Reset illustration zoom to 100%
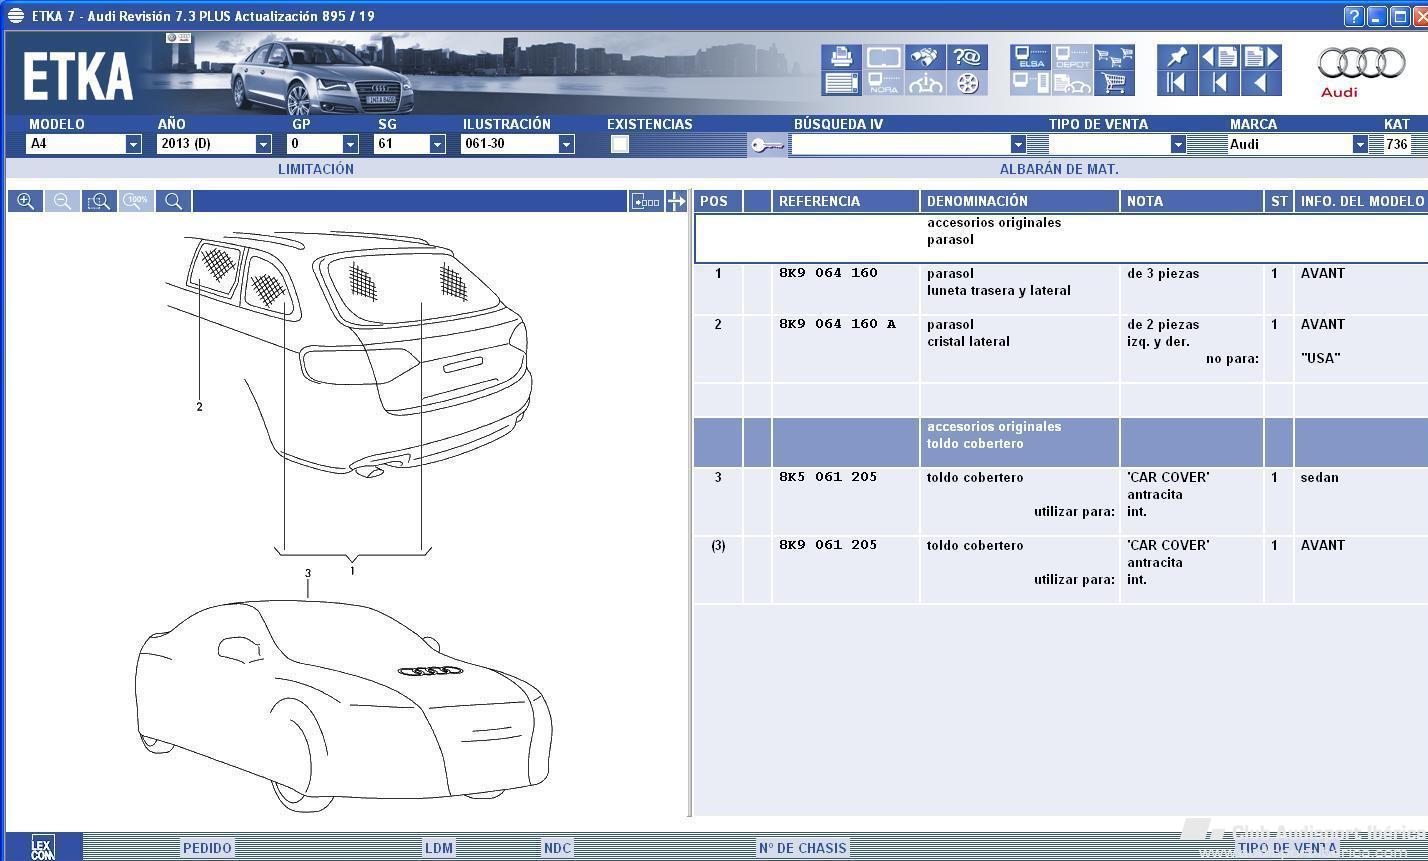Image resolution: width=1428 pixels, height=861 pixels. [x=136, y=201]
